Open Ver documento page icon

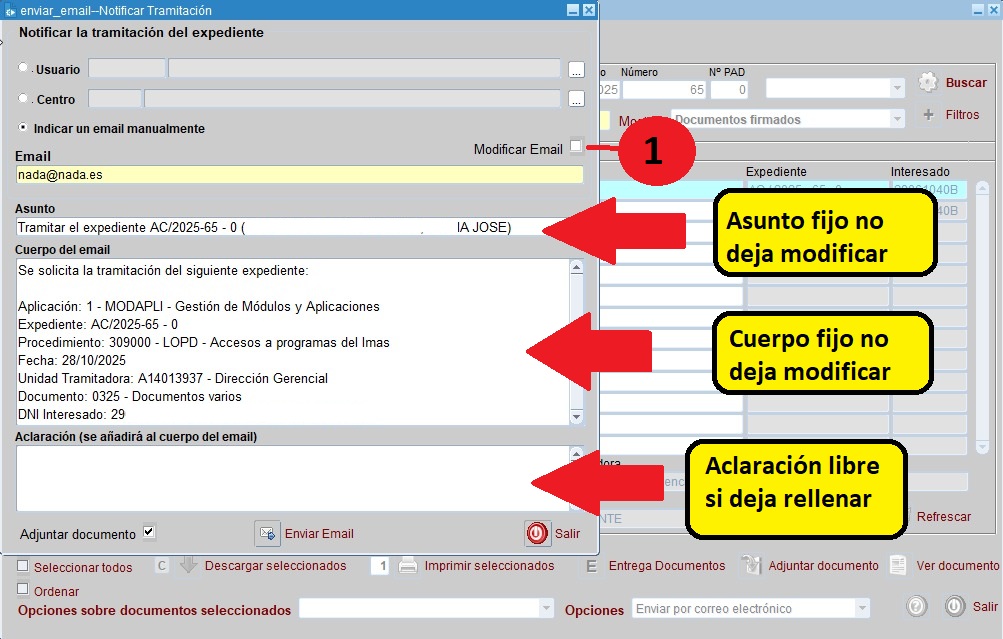click(899, 565)
